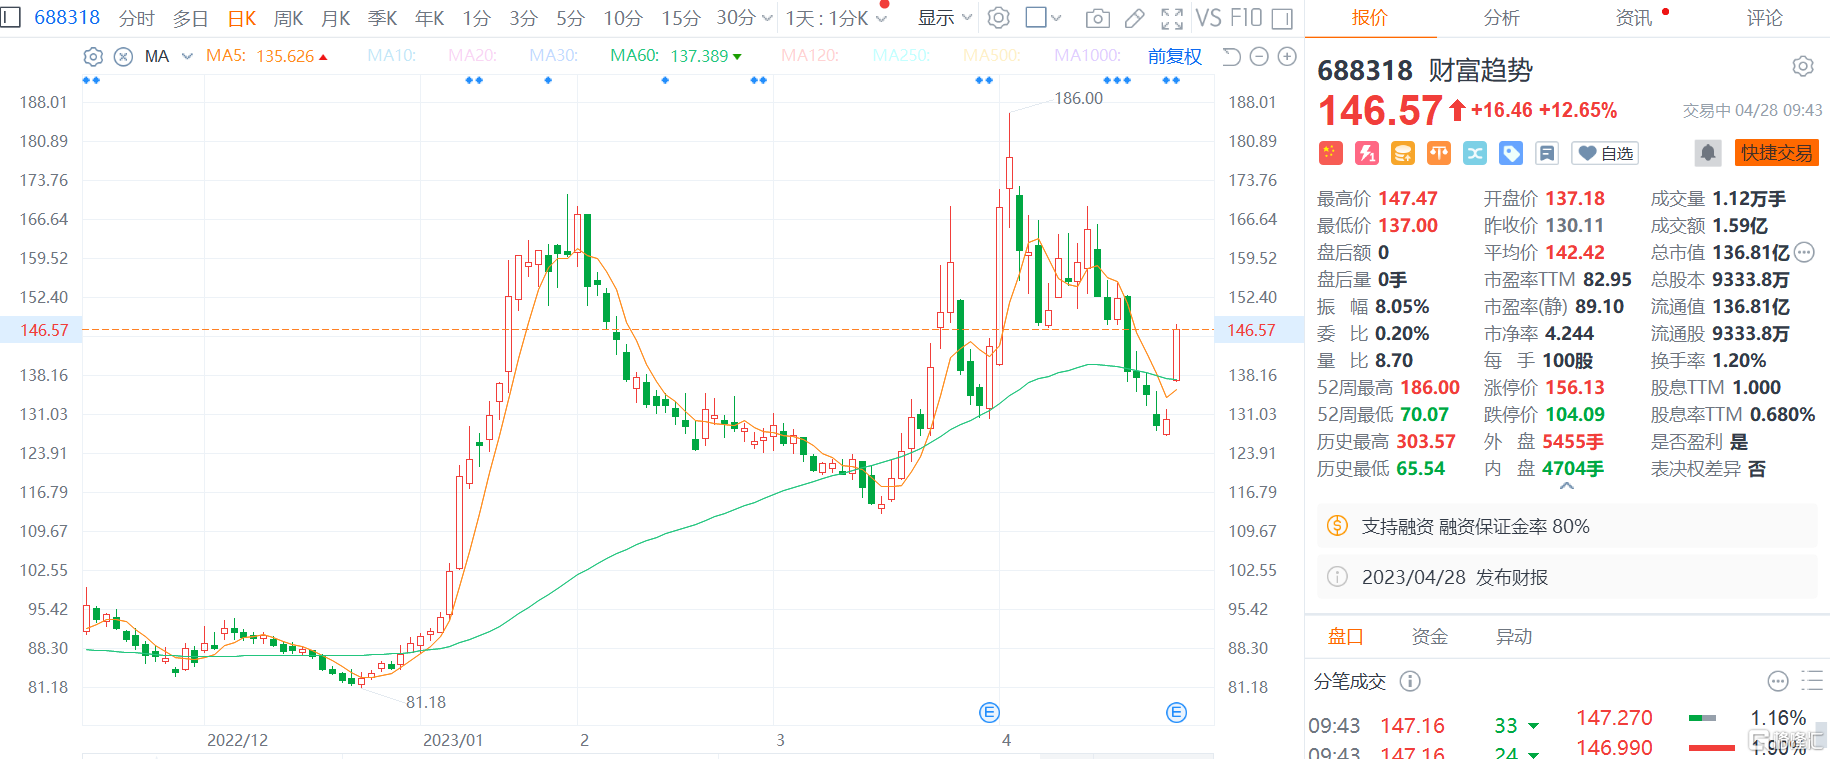
Task: Click the rightmost E earnings marker
Action: (x=1176, y=712)
